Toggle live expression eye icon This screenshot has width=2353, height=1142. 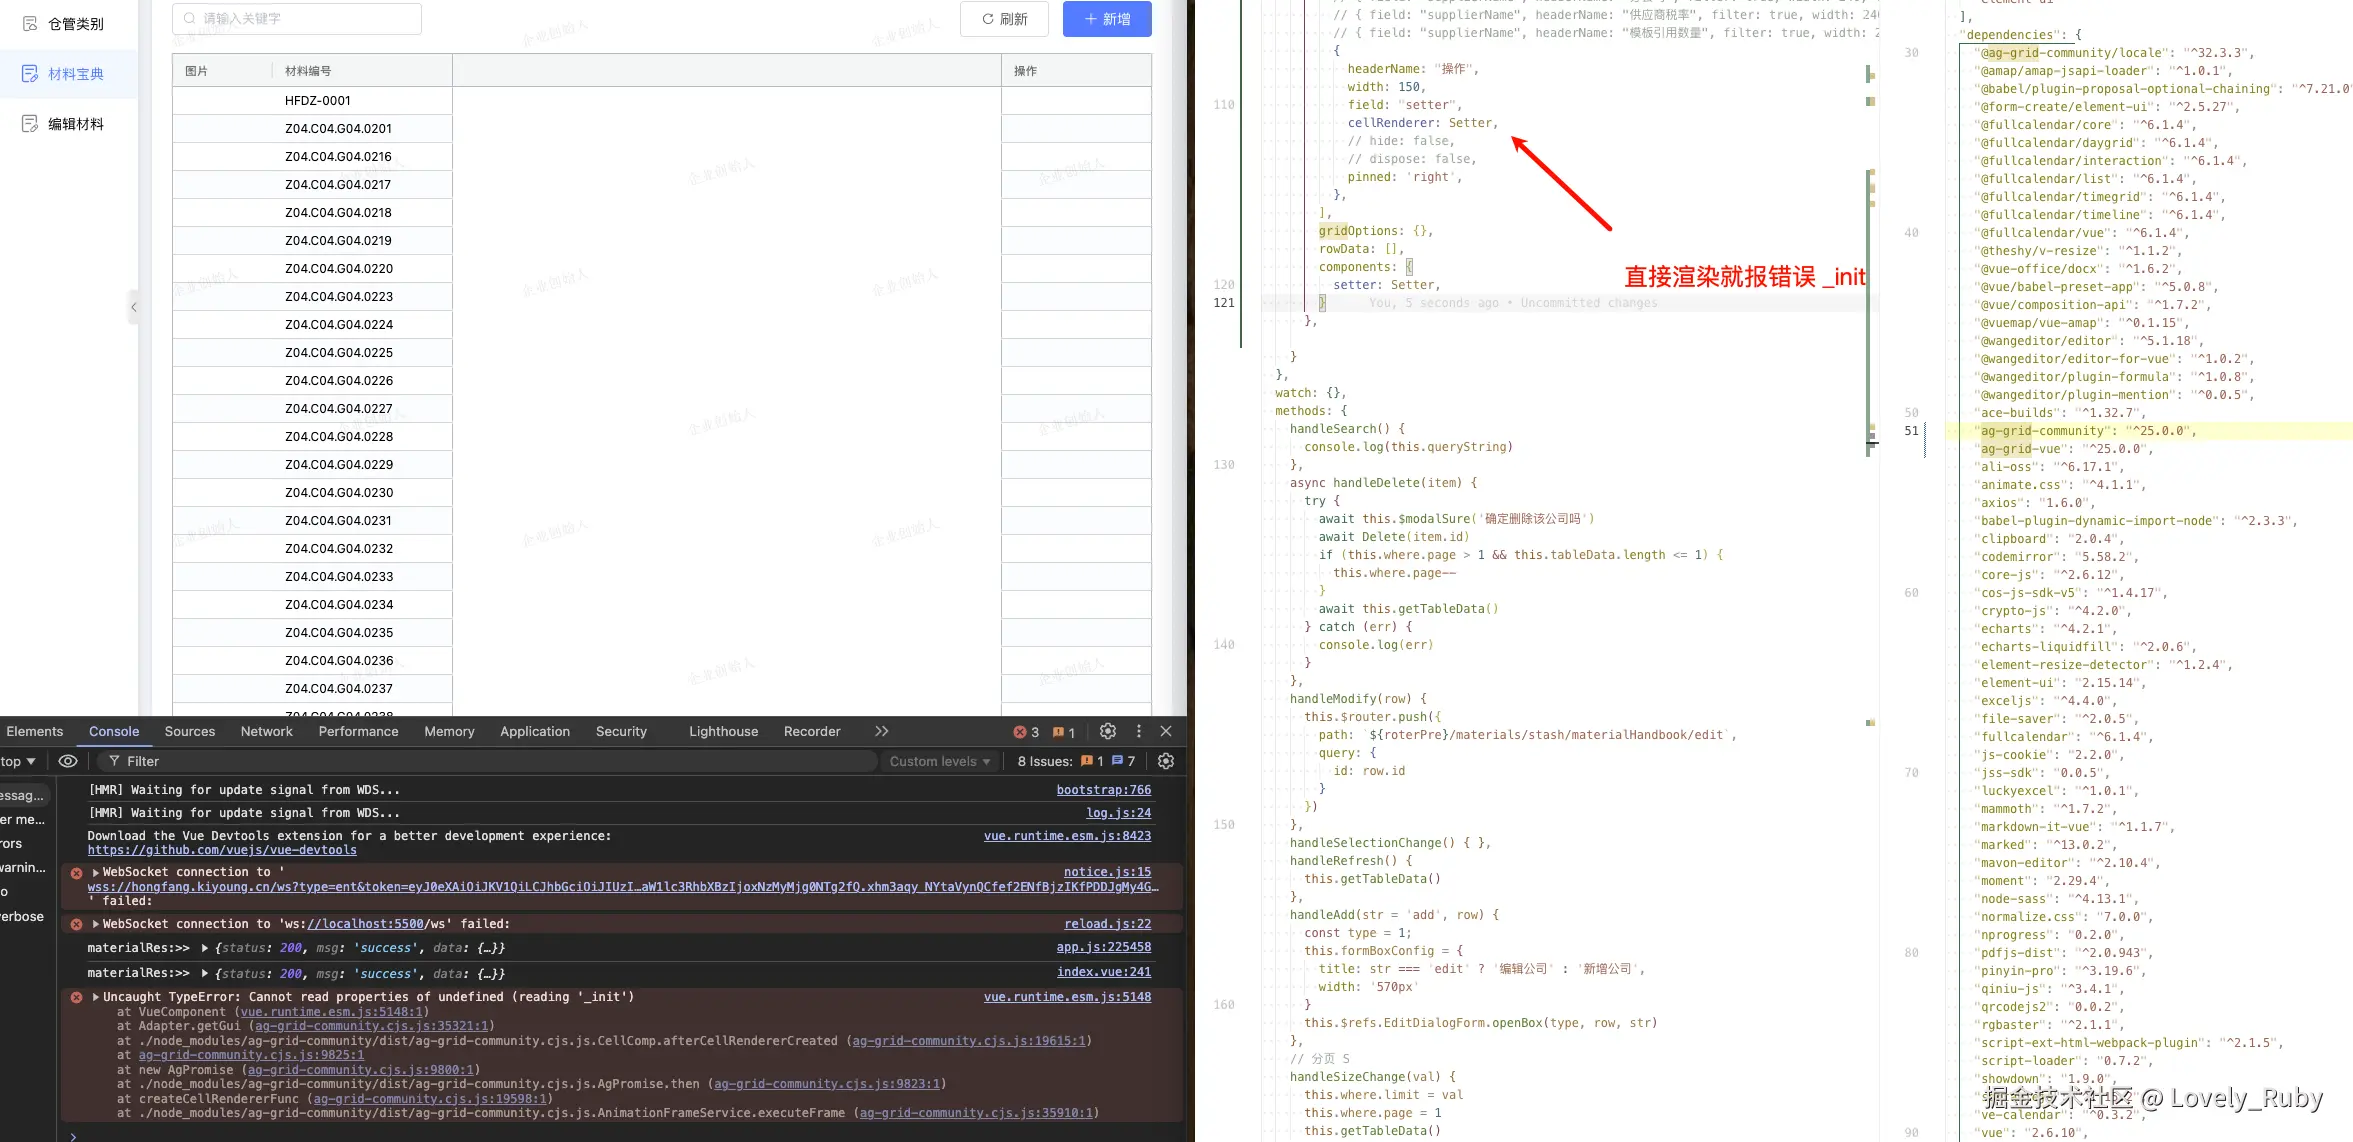[67, 761]
